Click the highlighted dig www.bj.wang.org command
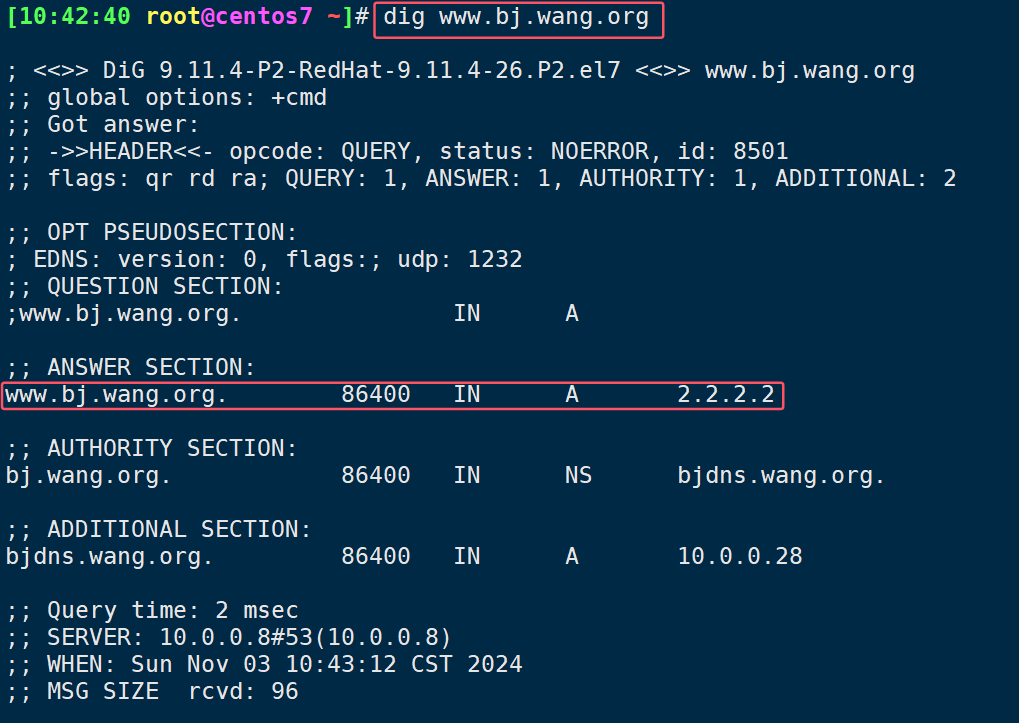The width and height of the screenshot is (1019, 723). click(x=516, y=18)
